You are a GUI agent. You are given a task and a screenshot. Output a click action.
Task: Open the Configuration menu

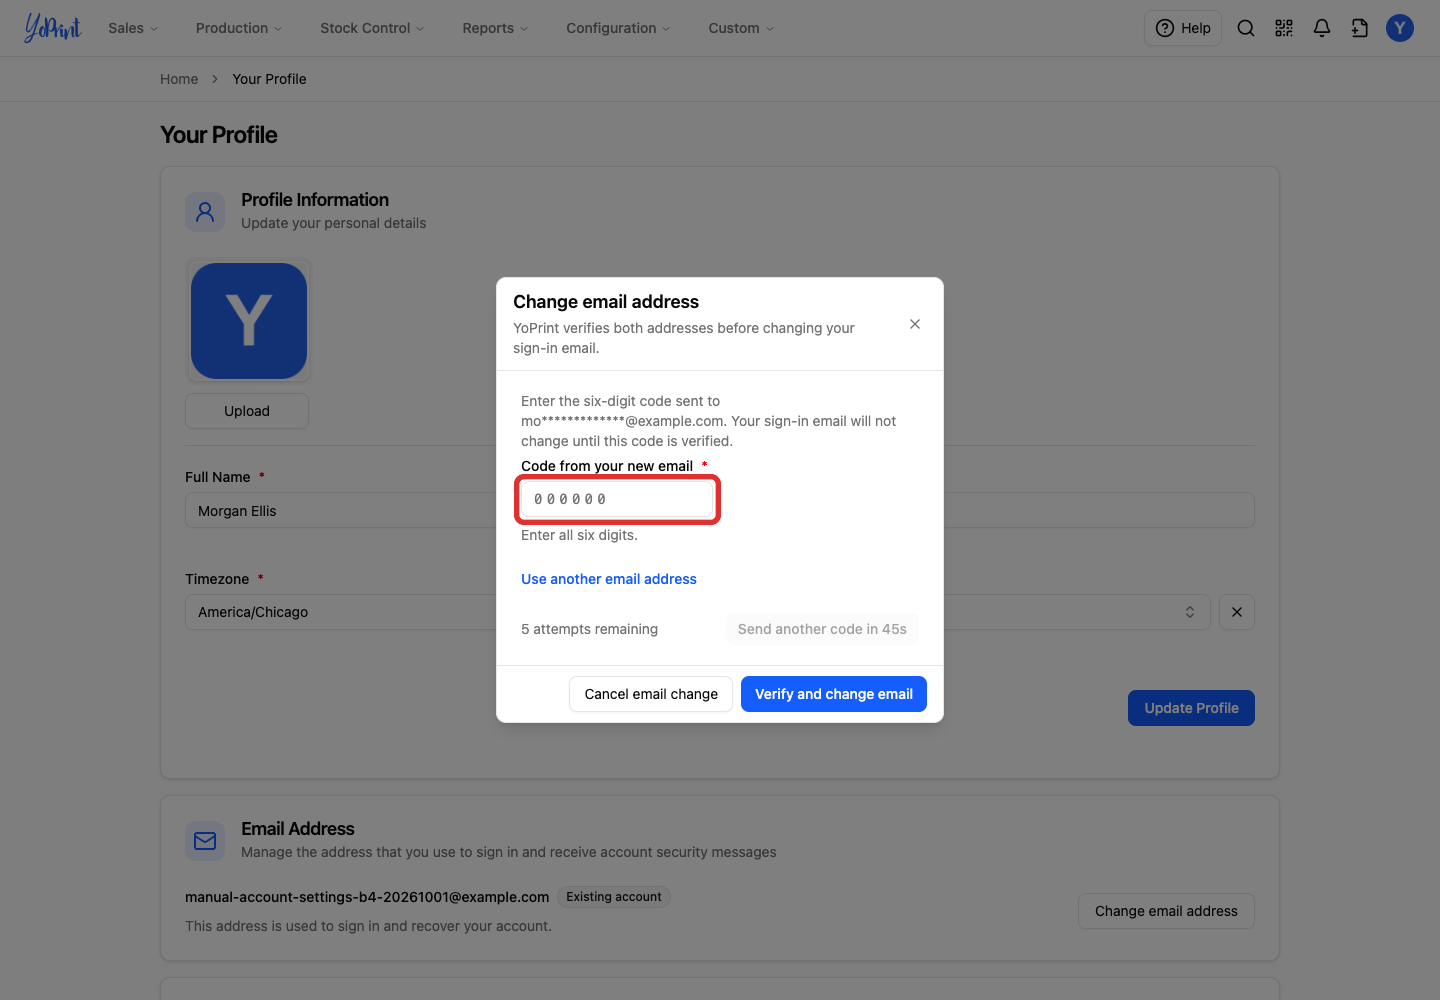[x=618, y=28]
